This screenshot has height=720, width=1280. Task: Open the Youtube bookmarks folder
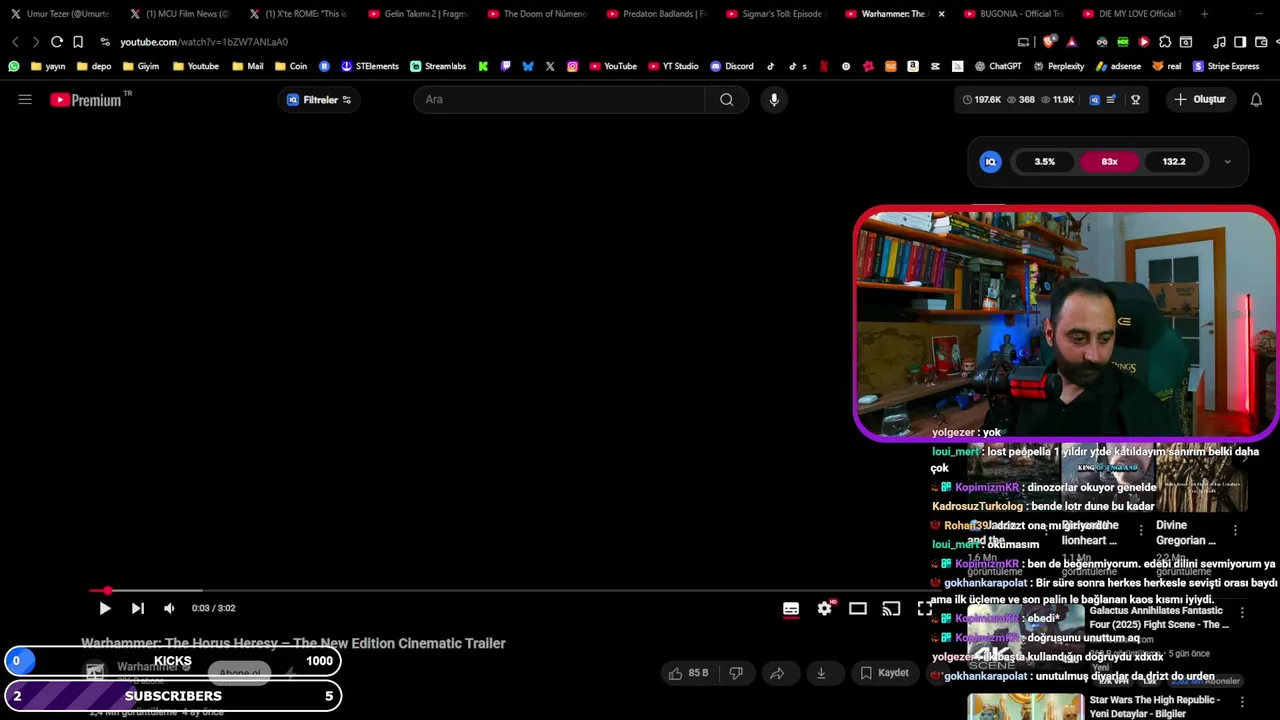point(196,66)
